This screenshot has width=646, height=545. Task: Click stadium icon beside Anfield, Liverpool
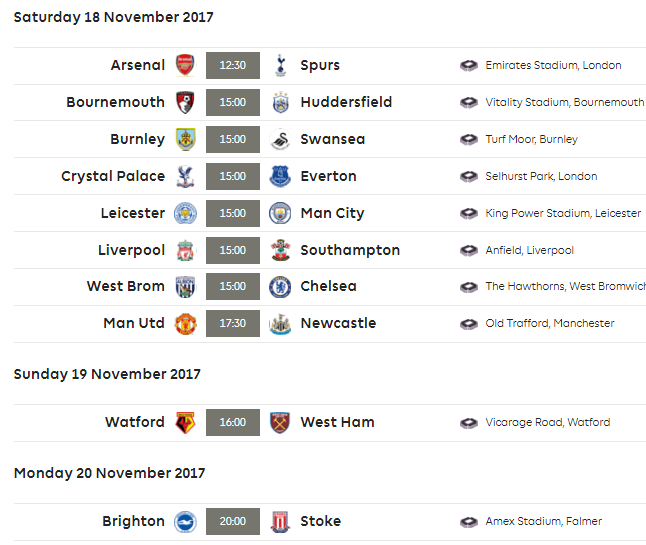coord(469,250)
